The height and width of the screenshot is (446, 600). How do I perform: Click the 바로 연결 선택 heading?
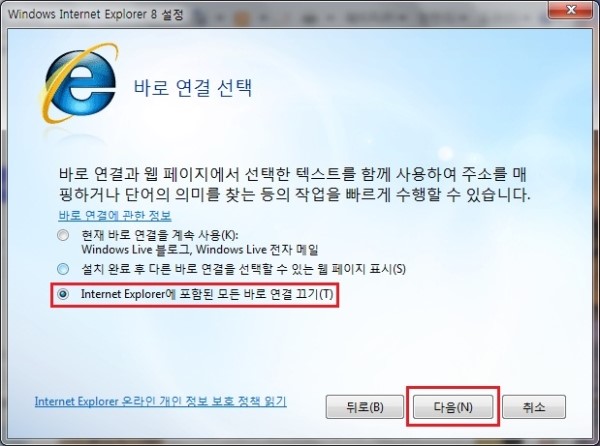coord(193,88)
